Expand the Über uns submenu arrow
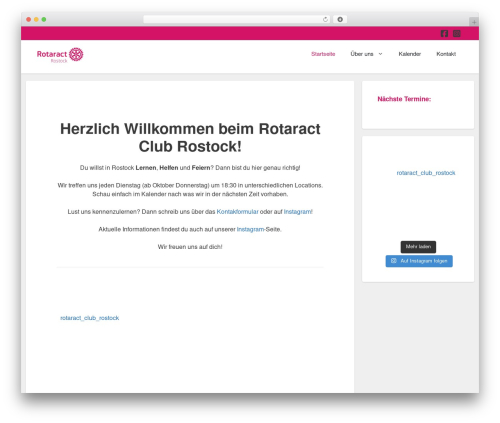The height and width of the screenshot is (423, 500). (380, 54)
